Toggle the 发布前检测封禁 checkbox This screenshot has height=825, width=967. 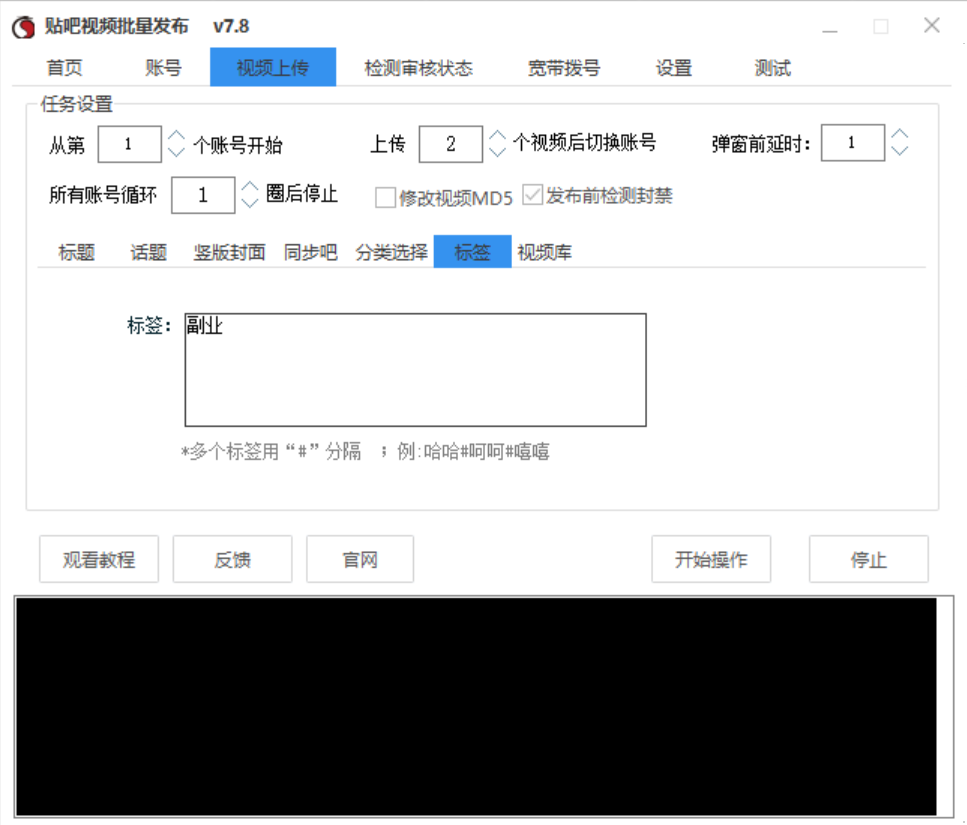click(x=532, y=196)
